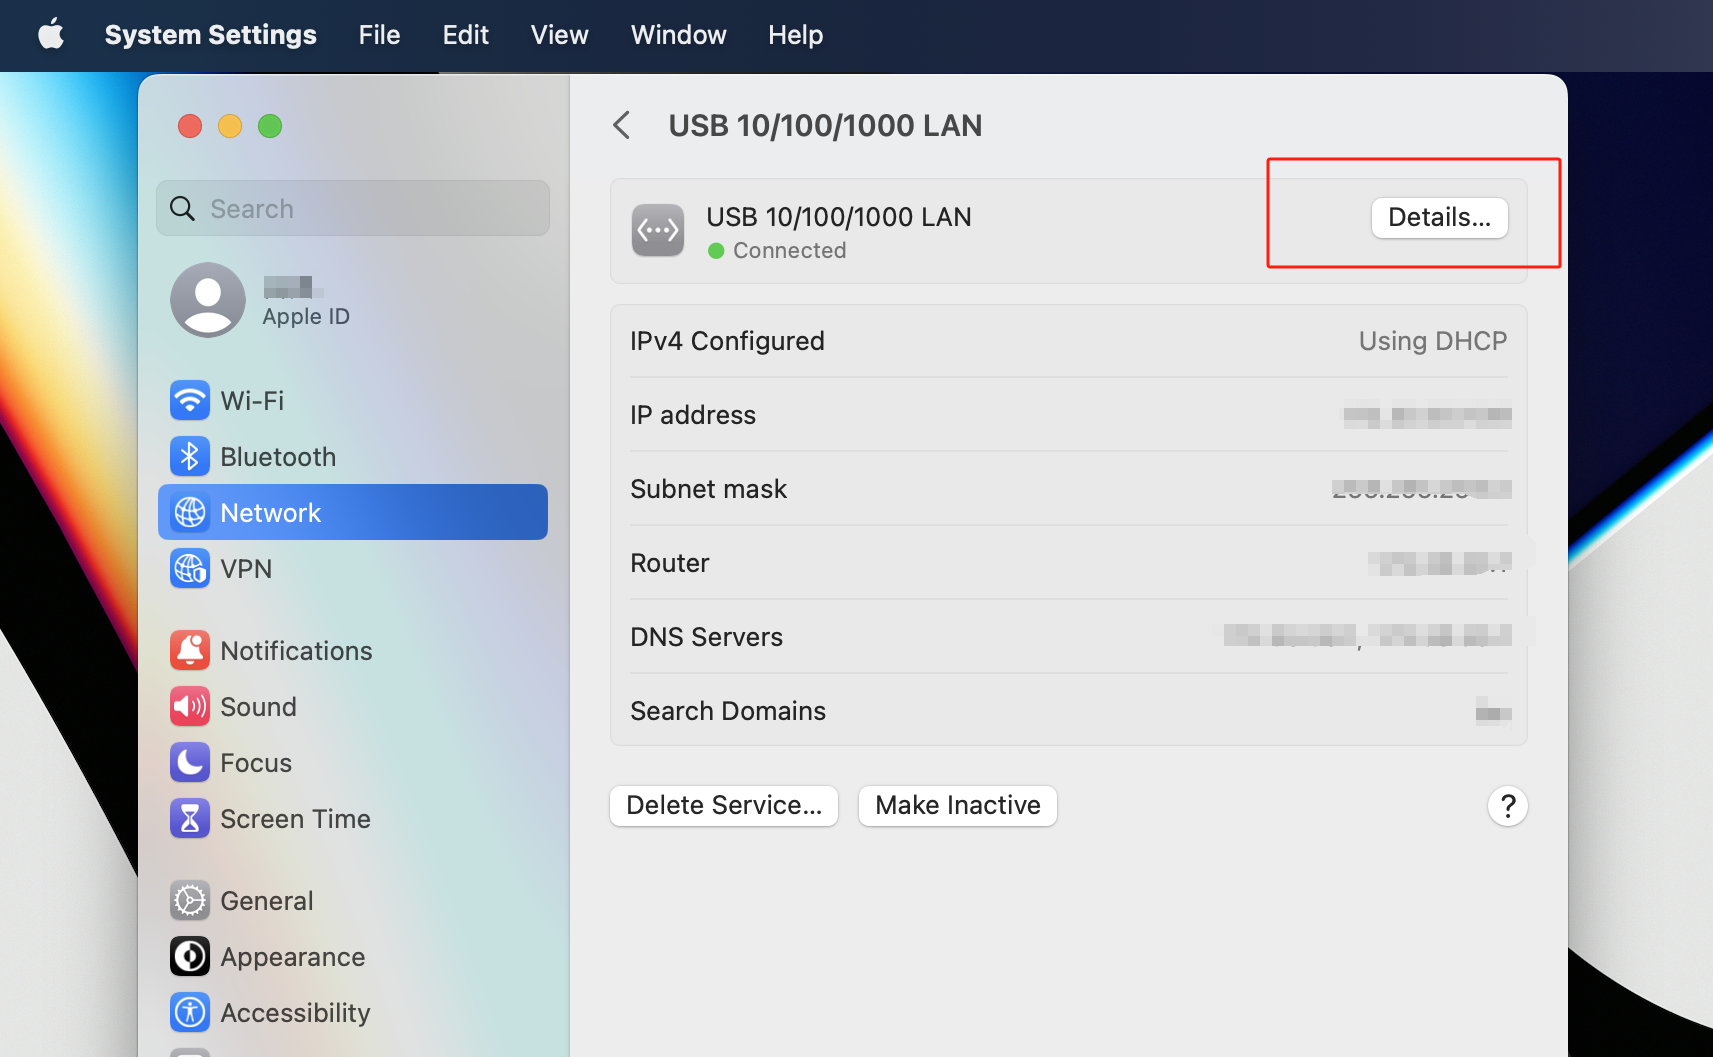
Task: Click the VPN icon in the sidebar
Action: pyautogui.click(x=190, y=569)
